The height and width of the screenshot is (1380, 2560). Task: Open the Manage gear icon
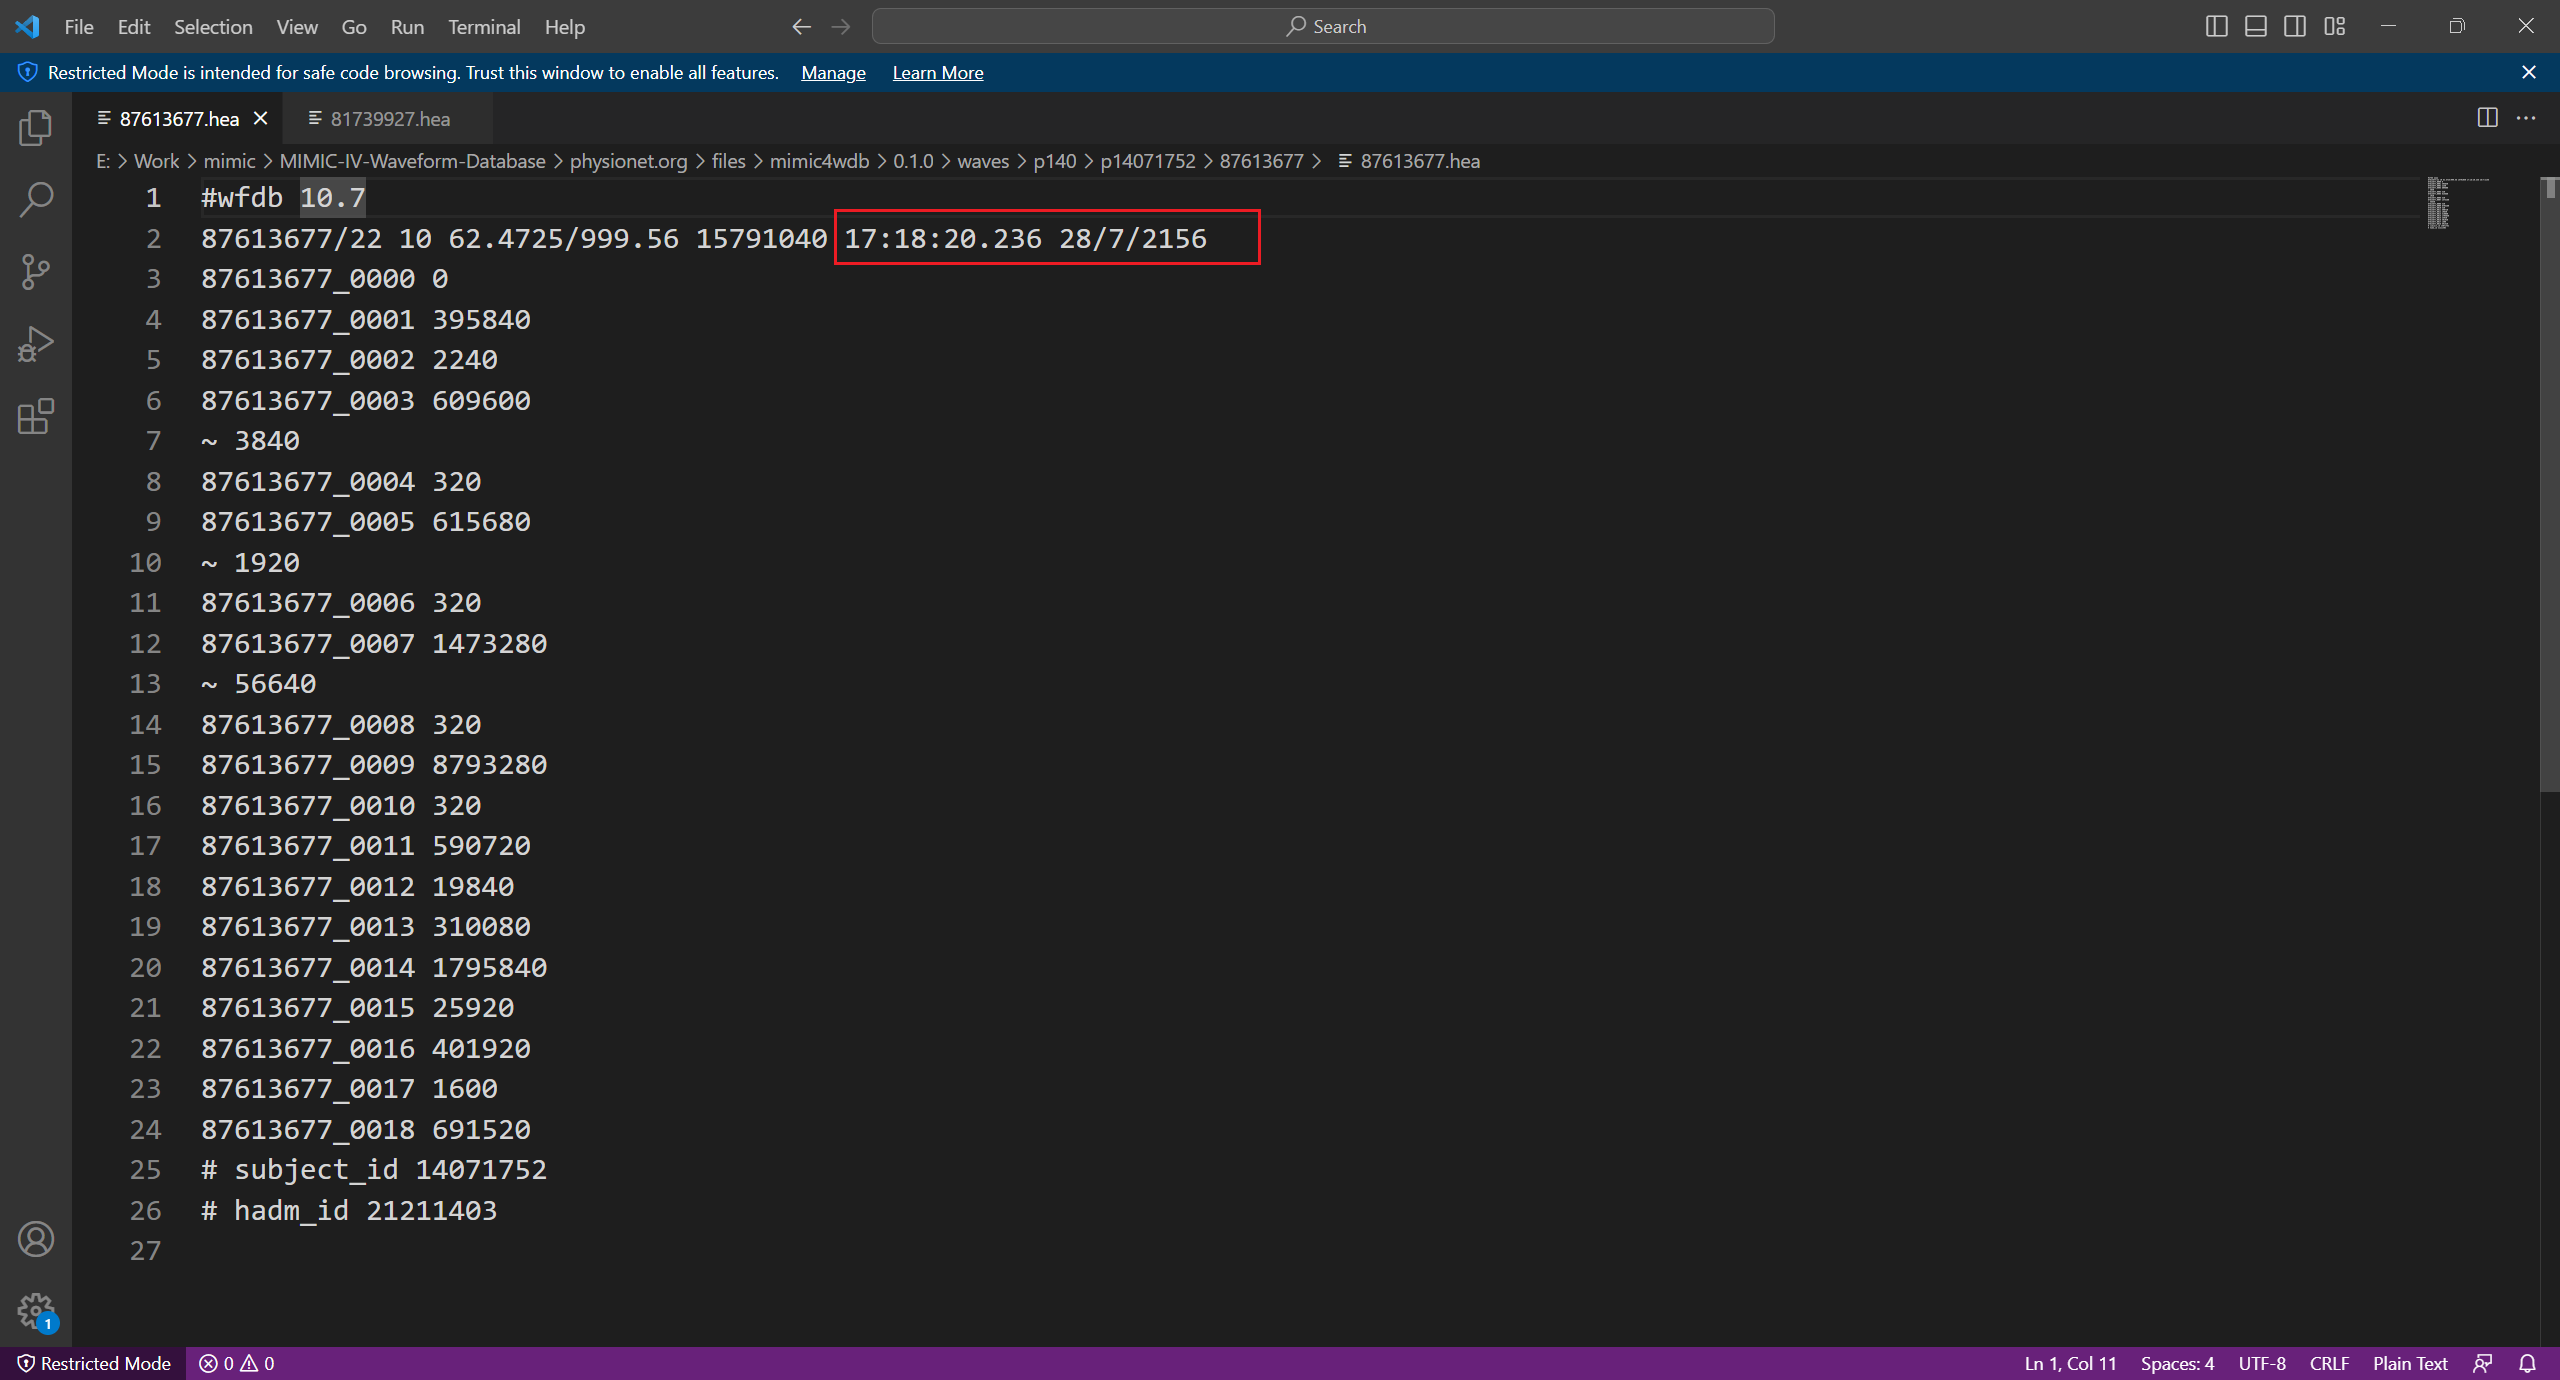click(36, 1310)
